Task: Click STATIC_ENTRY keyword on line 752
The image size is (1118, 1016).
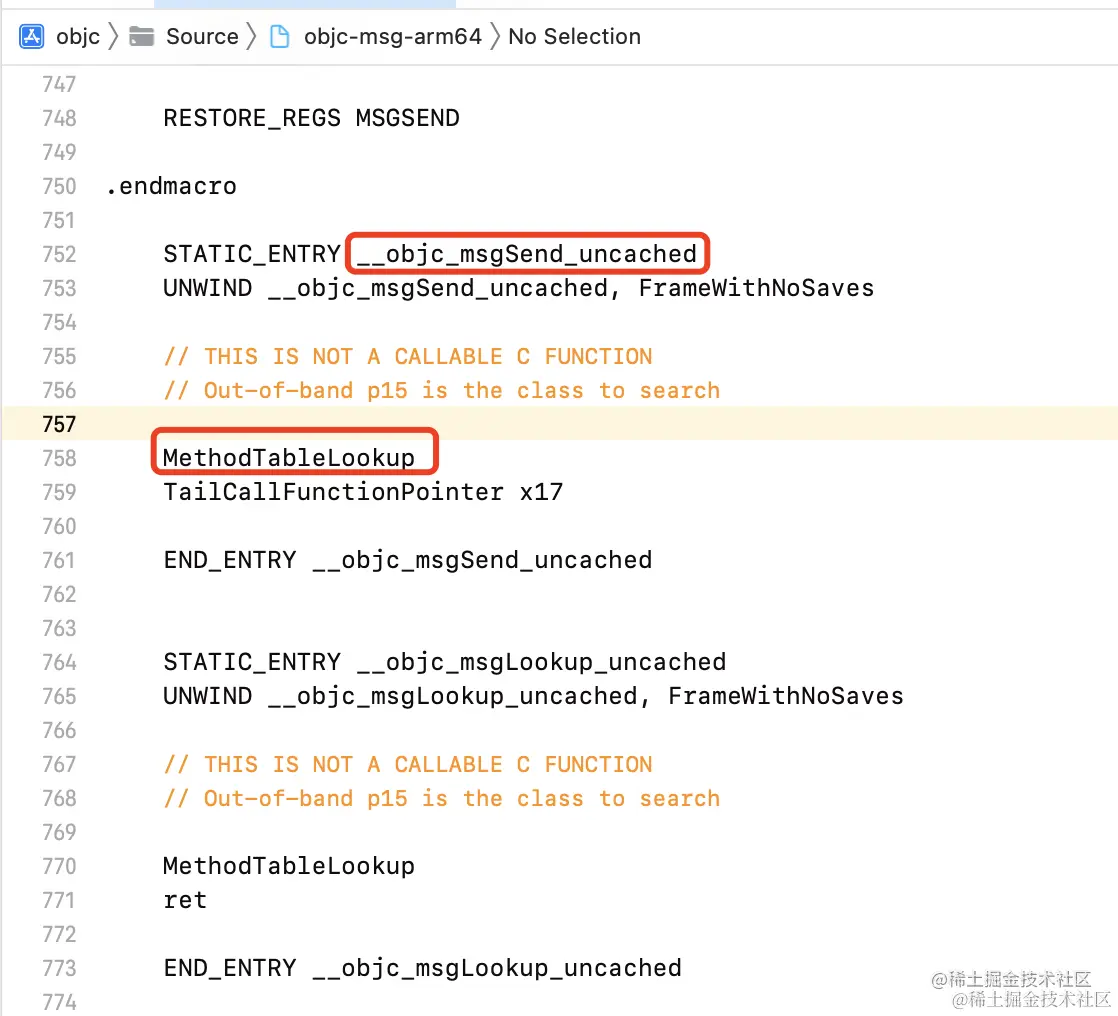Action: (x=252, y=255)
